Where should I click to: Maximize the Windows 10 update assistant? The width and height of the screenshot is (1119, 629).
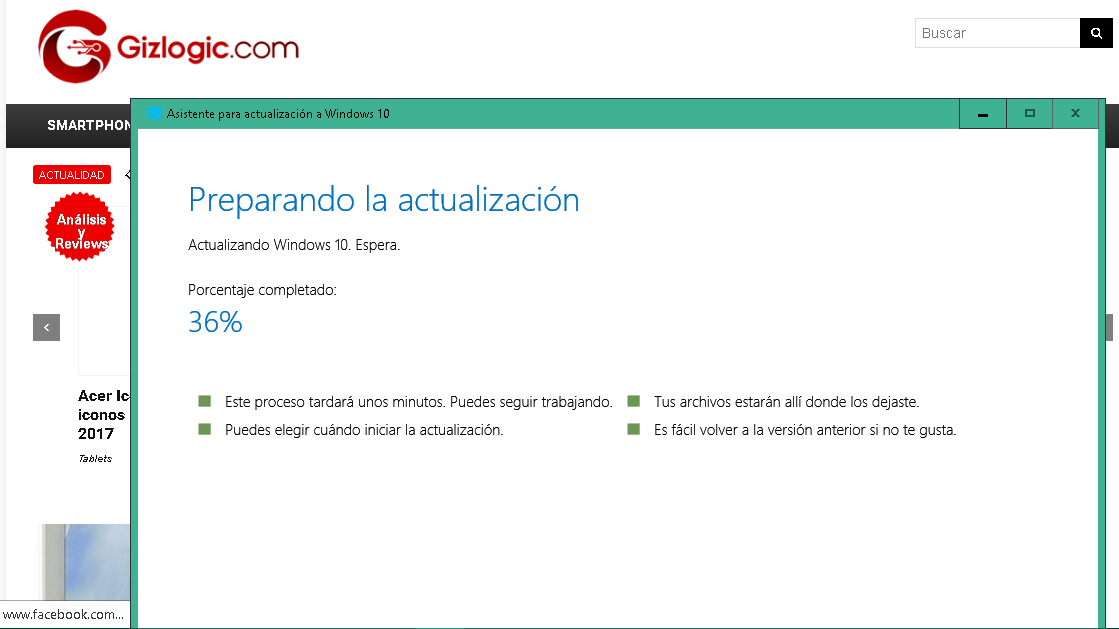point(1030,114)
